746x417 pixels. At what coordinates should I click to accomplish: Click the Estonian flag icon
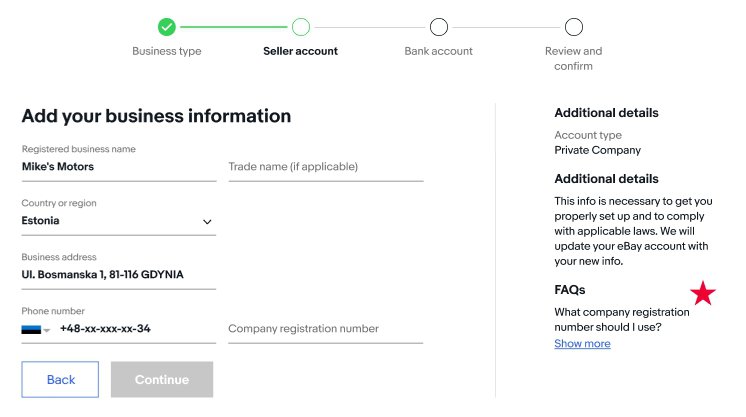[x=31, y=329]
